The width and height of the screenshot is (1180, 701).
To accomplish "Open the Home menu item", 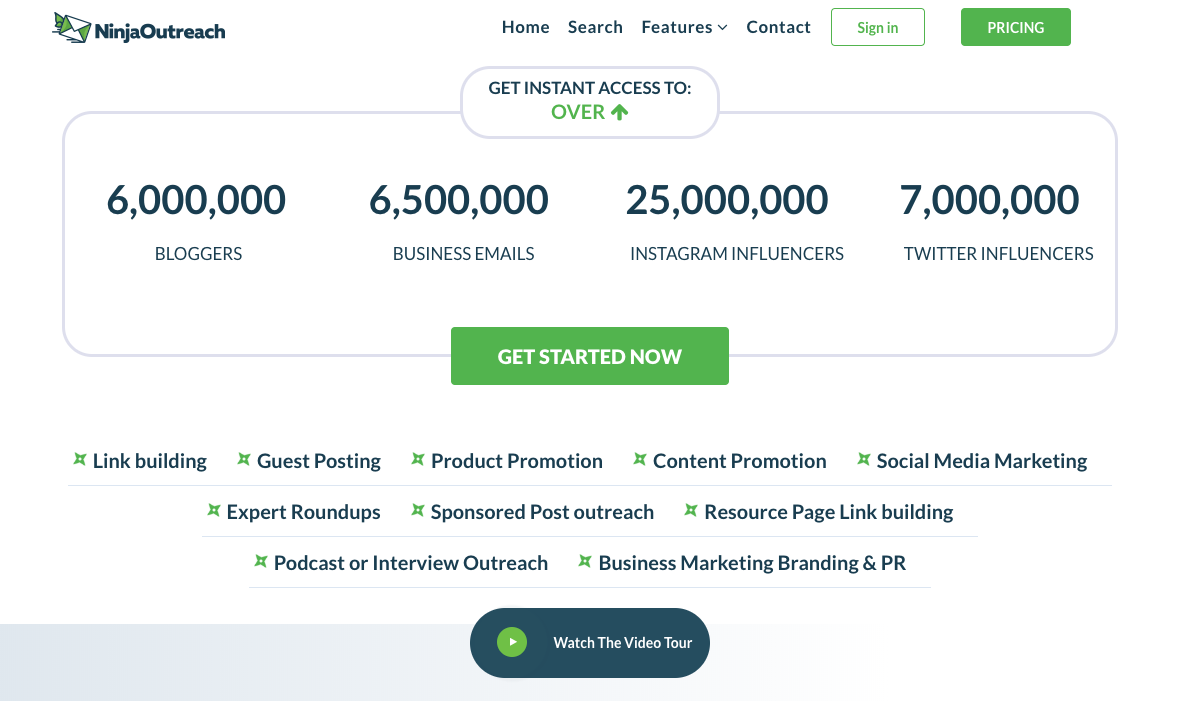I will click(x=525, y=27).
